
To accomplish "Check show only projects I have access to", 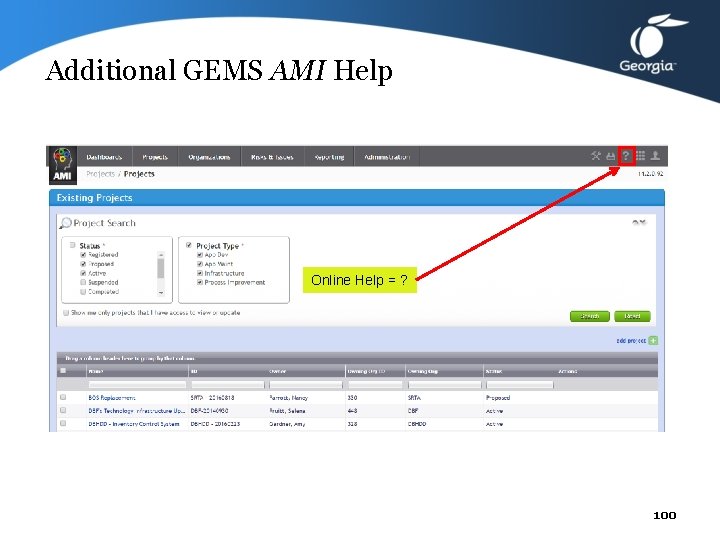I will (x=66, y=313).
